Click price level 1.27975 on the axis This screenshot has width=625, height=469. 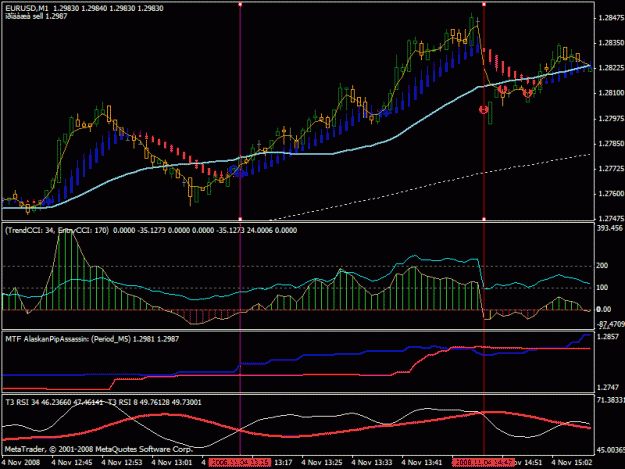[x=610, y=119]
